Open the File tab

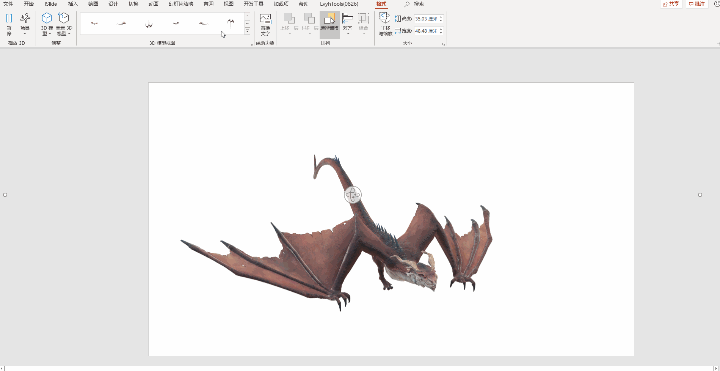tap(8, 4)
